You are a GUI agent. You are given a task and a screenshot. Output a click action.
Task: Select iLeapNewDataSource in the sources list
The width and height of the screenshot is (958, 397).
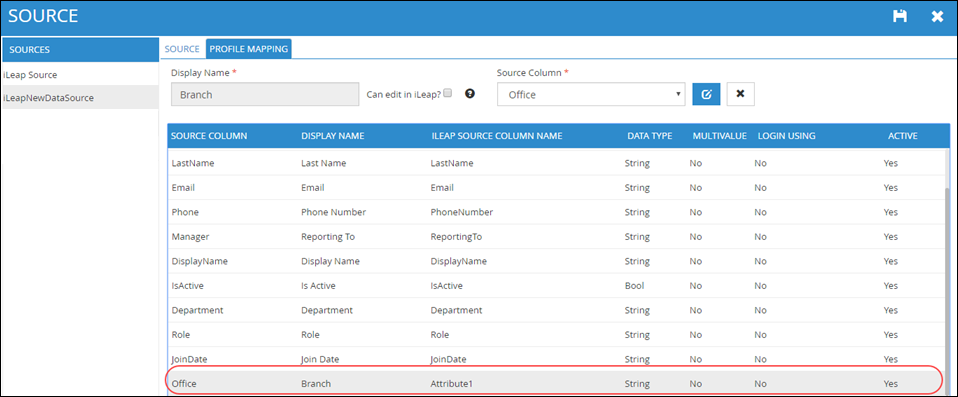80,97
